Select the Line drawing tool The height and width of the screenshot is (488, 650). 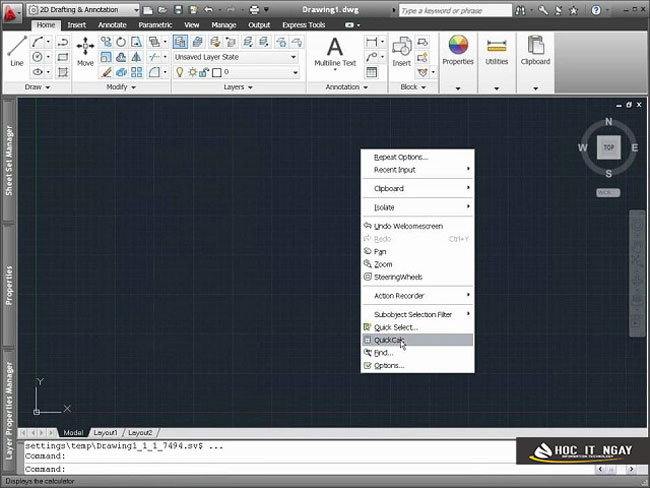[x=17, y=51]
